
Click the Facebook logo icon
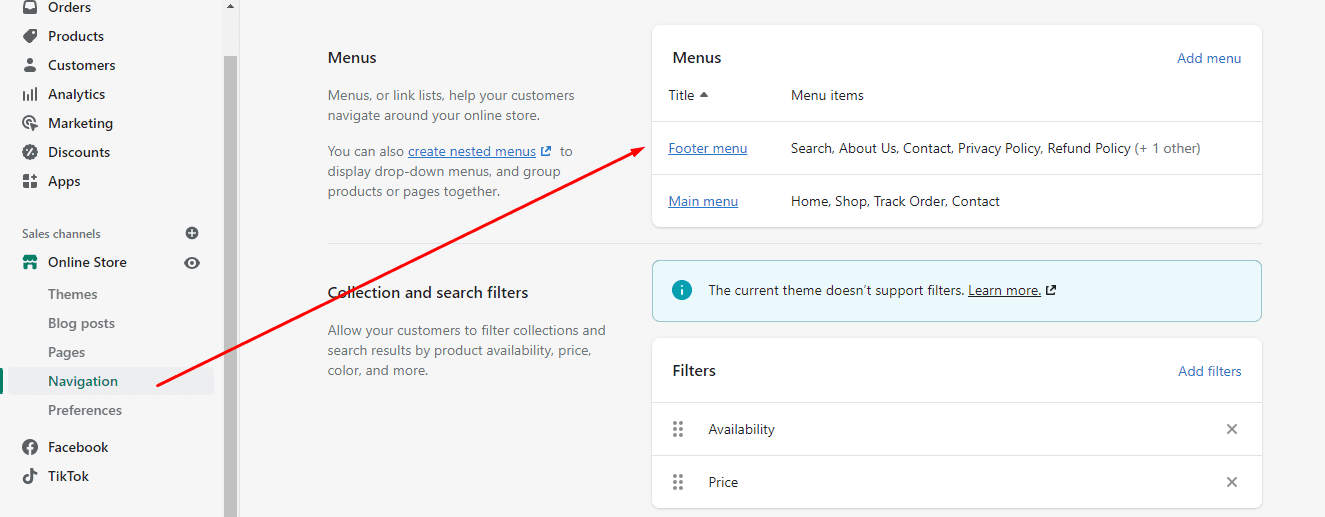tap(30, 447)
